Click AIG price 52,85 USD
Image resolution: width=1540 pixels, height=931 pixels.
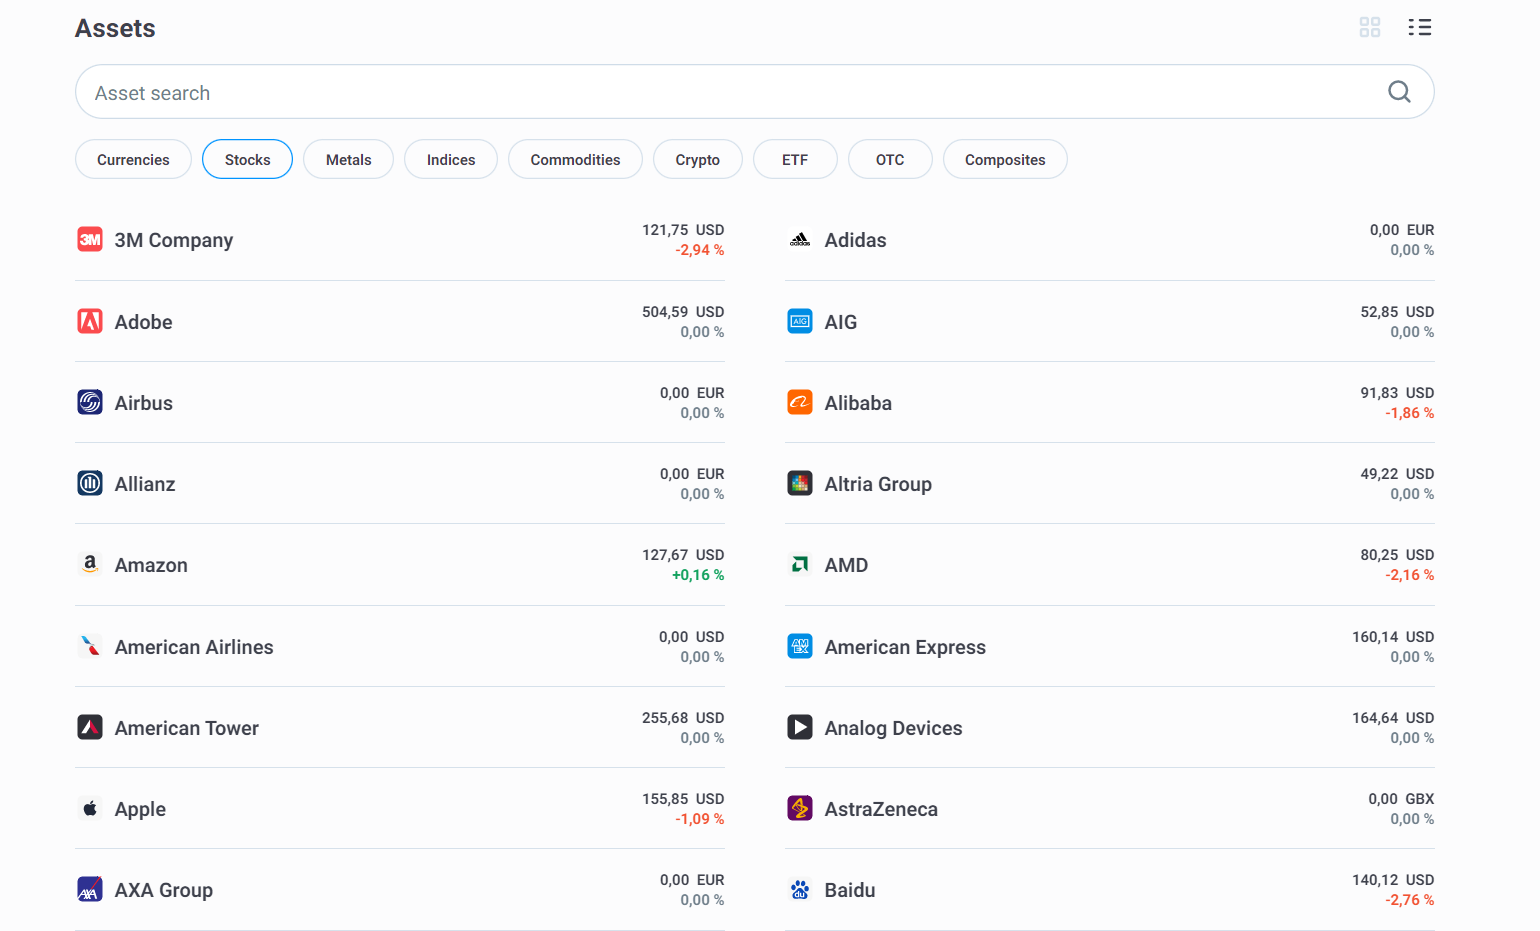pos(1397,312)
